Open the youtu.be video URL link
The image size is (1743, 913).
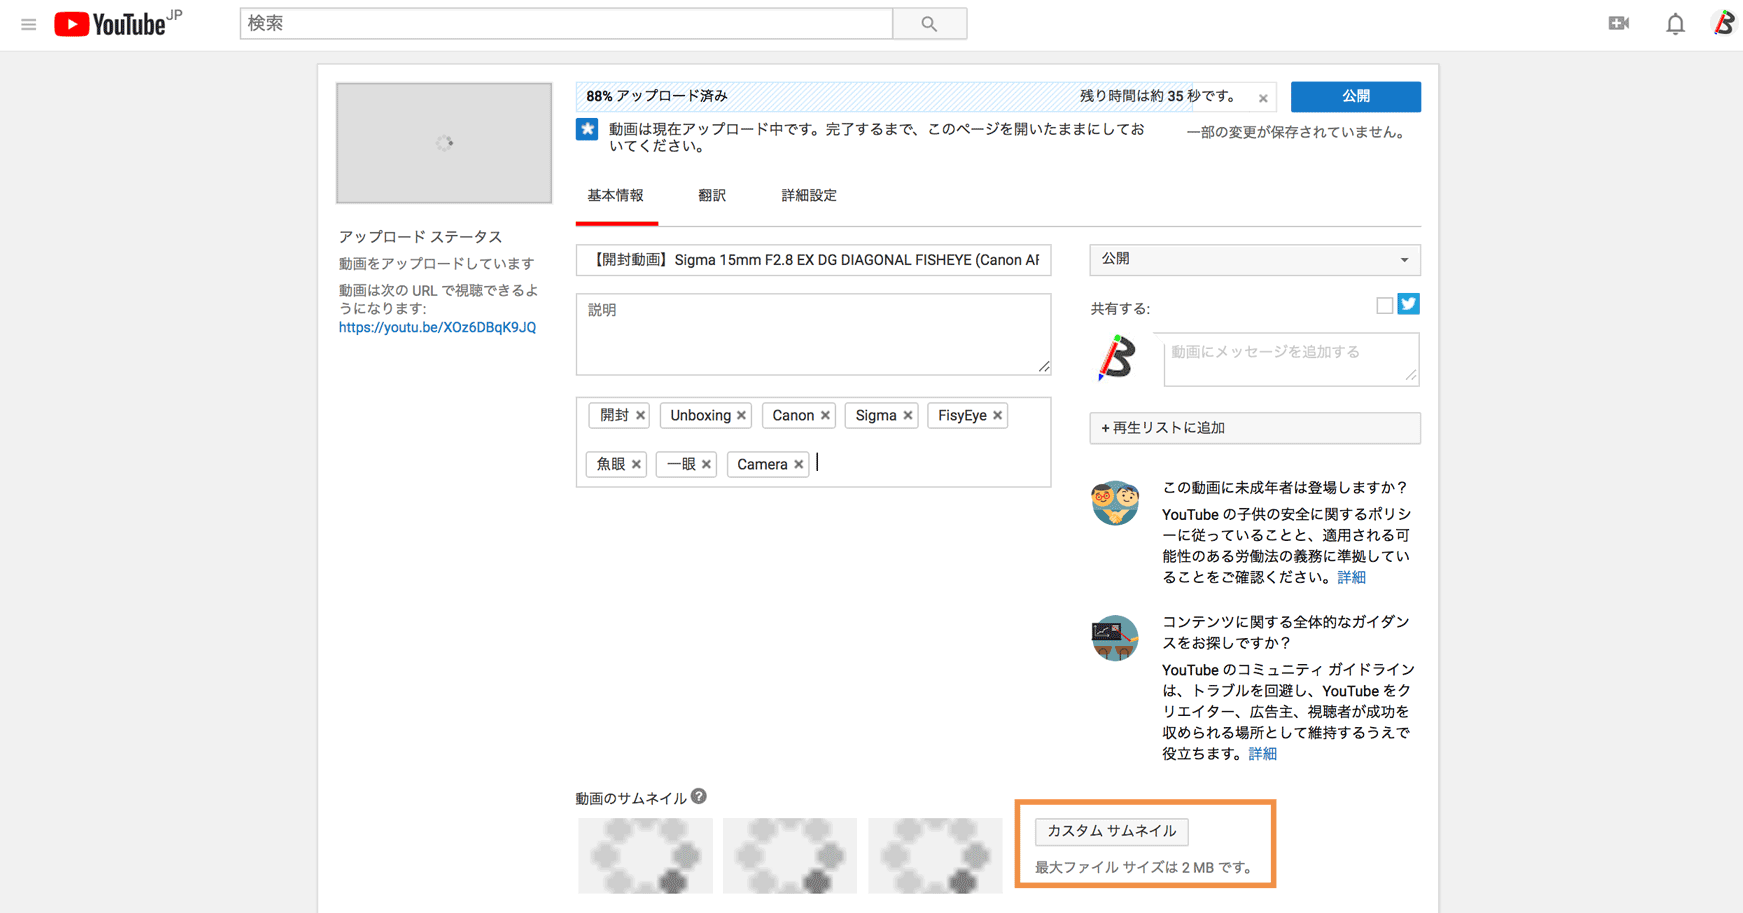pyautogui.click(x=437, y=327)
